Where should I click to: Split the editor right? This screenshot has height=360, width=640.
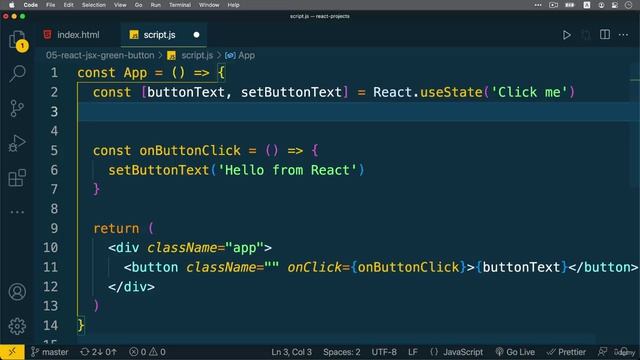(605, 35)
